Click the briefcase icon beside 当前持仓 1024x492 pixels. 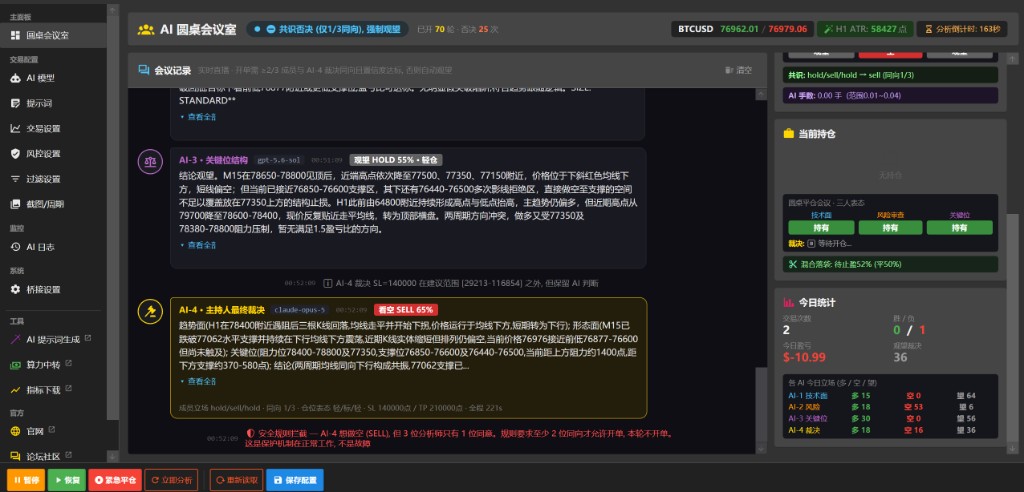point(788,133)
